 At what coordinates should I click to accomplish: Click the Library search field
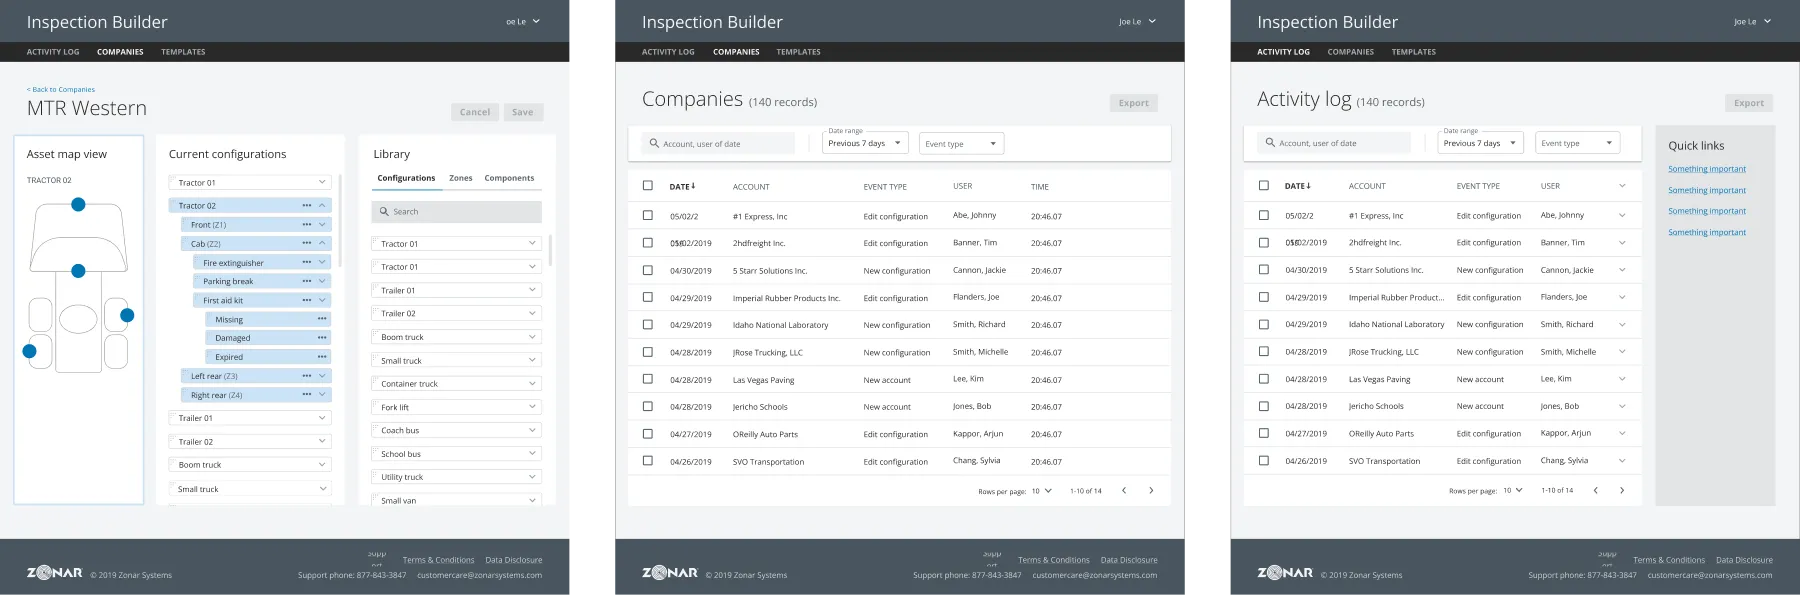(x=457, y=211)
